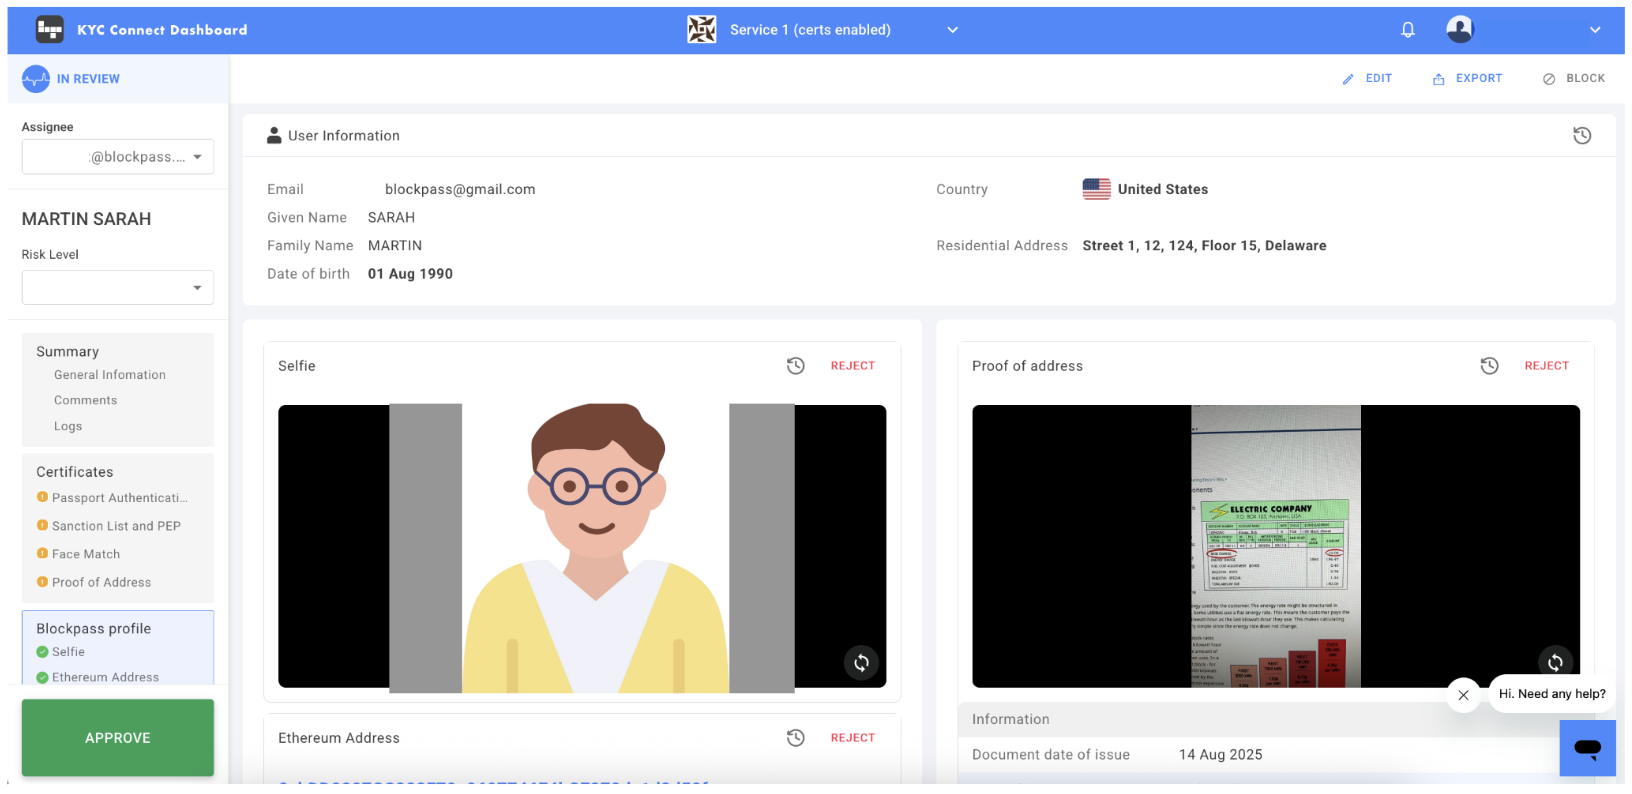Go to Comments in Summary section
Image resolution: width=1632 pixels, height=794 pixels.
(x=85, y=400)
